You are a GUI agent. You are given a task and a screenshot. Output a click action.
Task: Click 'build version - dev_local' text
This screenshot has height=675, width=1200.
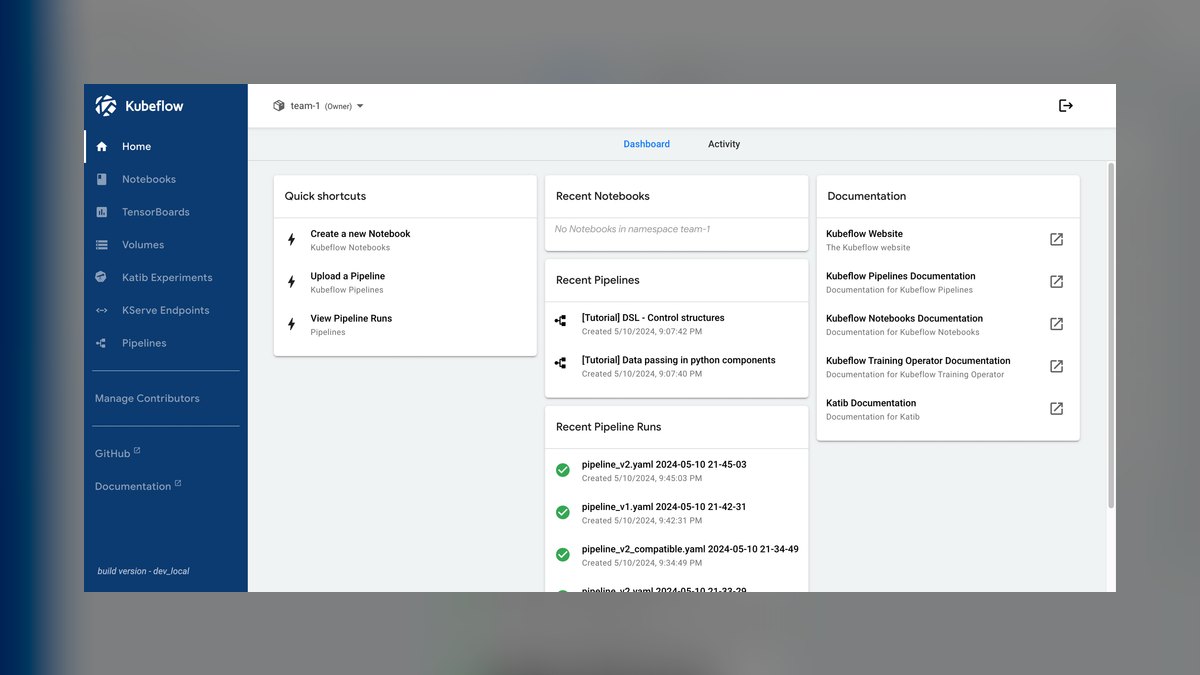pyautogui.click(x=143, y=571)
